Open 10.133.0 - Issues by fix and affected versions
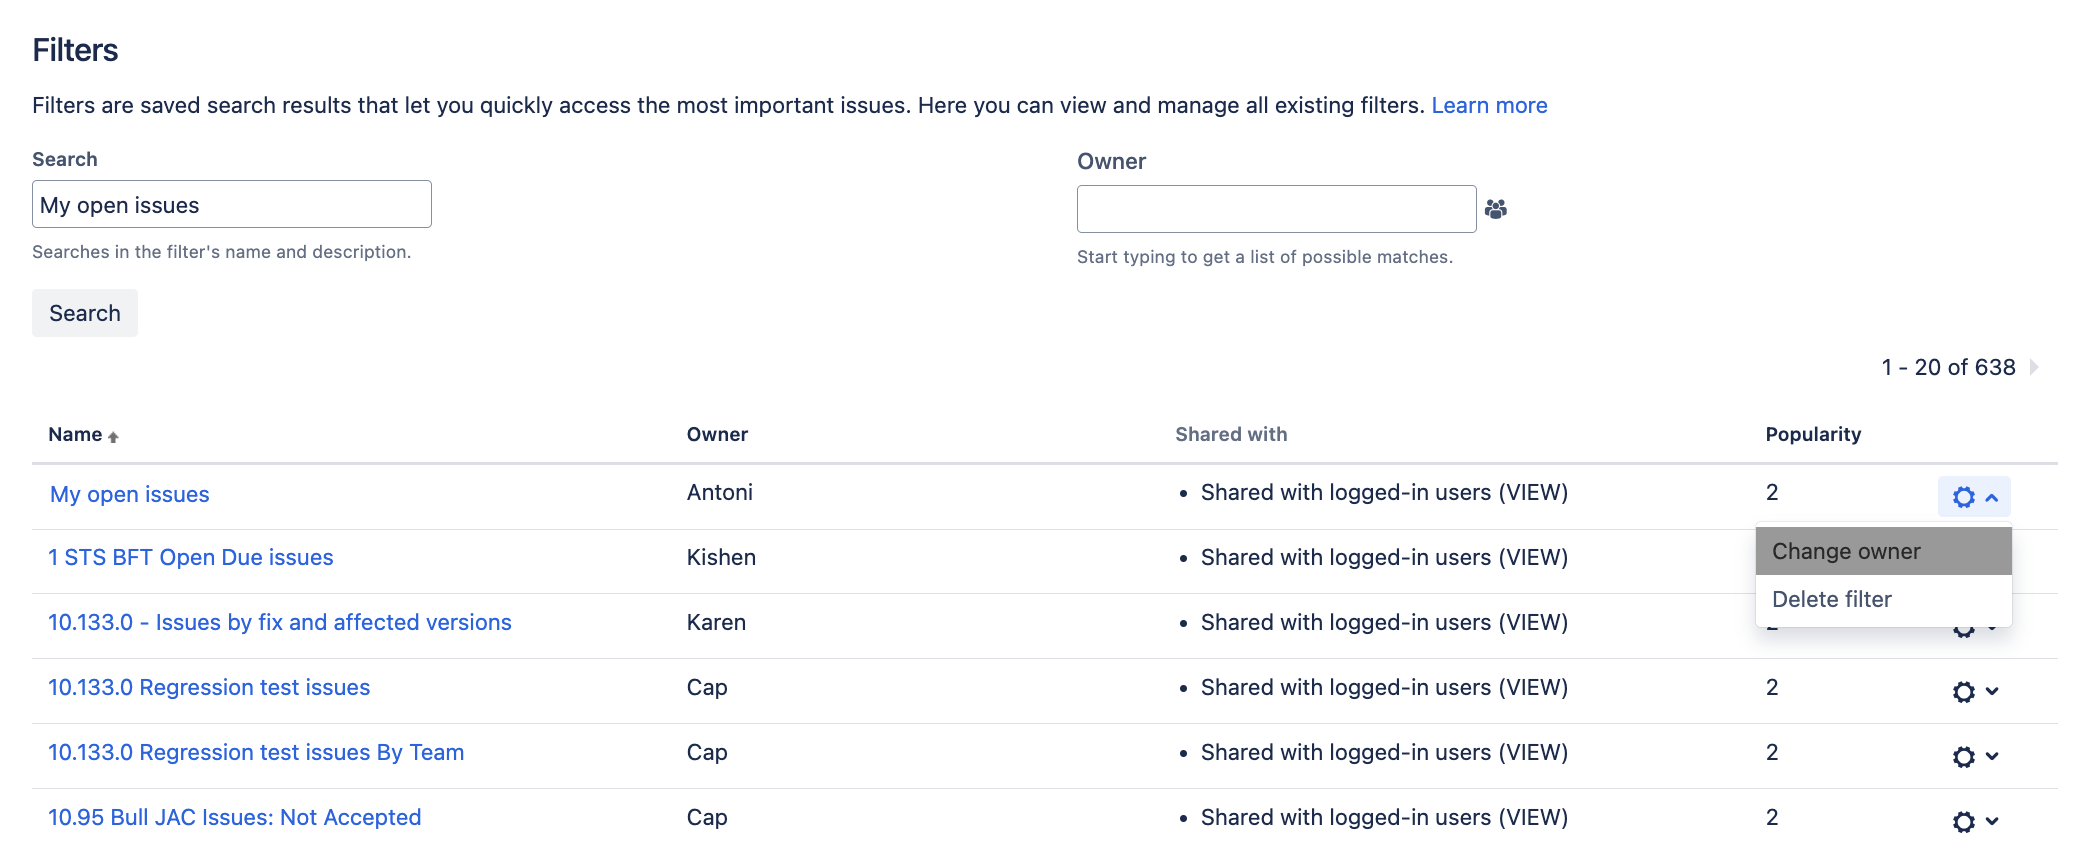 280,622
